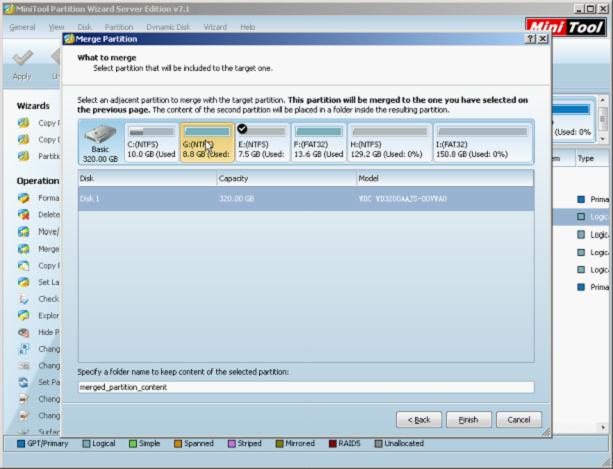The height and width of the screenshot is (469, 613).
Task: Click the second Copy wizard icon
Action: pyautogui.click(x=23, y=139)
